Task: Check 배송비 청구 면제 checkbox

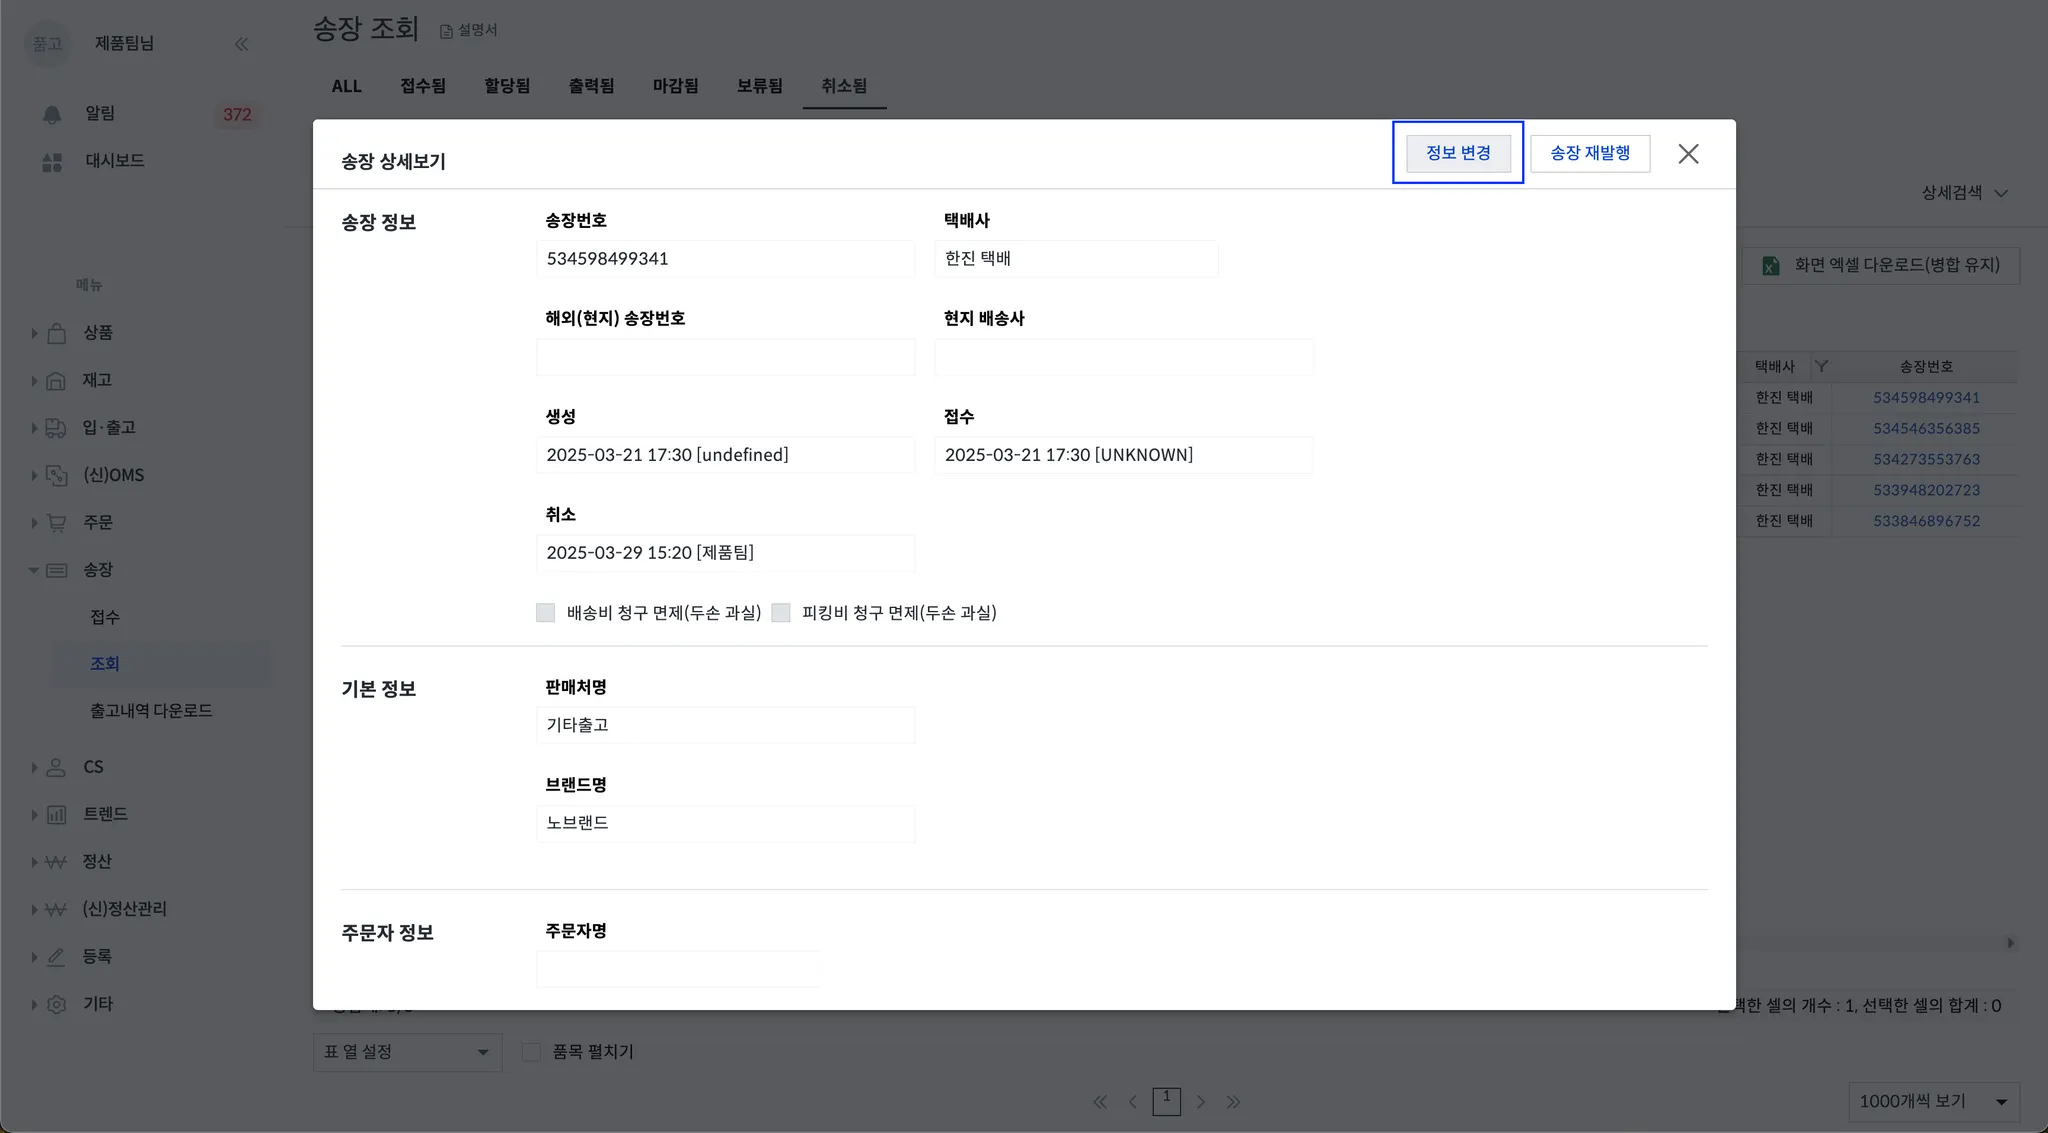Action: 545,613
